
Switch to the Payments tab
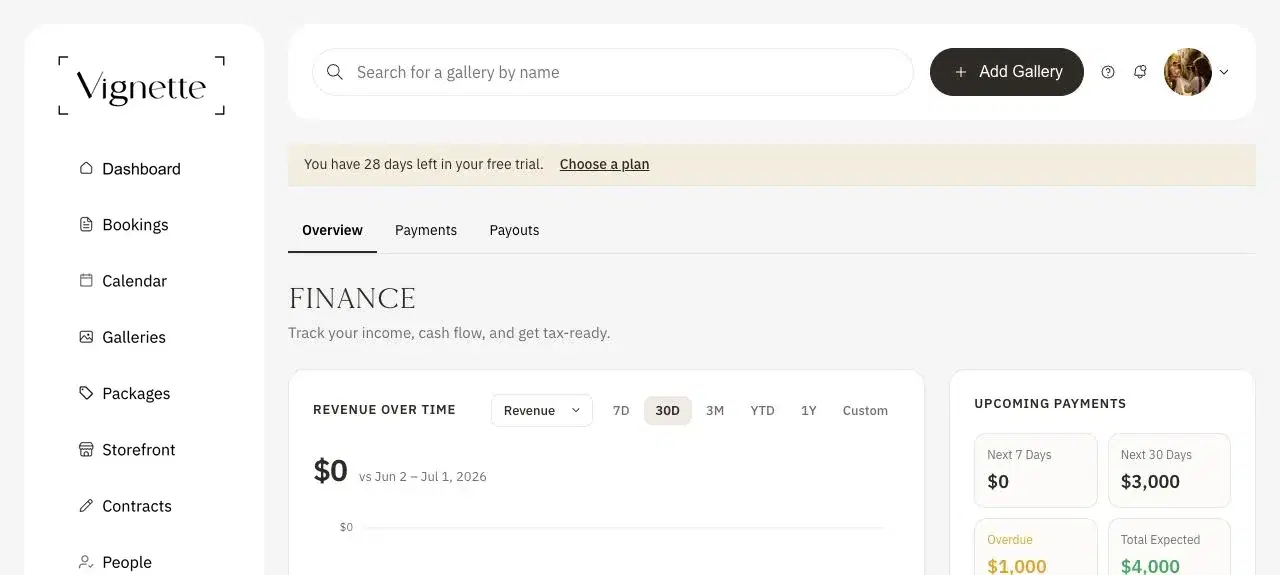tap(426, 230)
